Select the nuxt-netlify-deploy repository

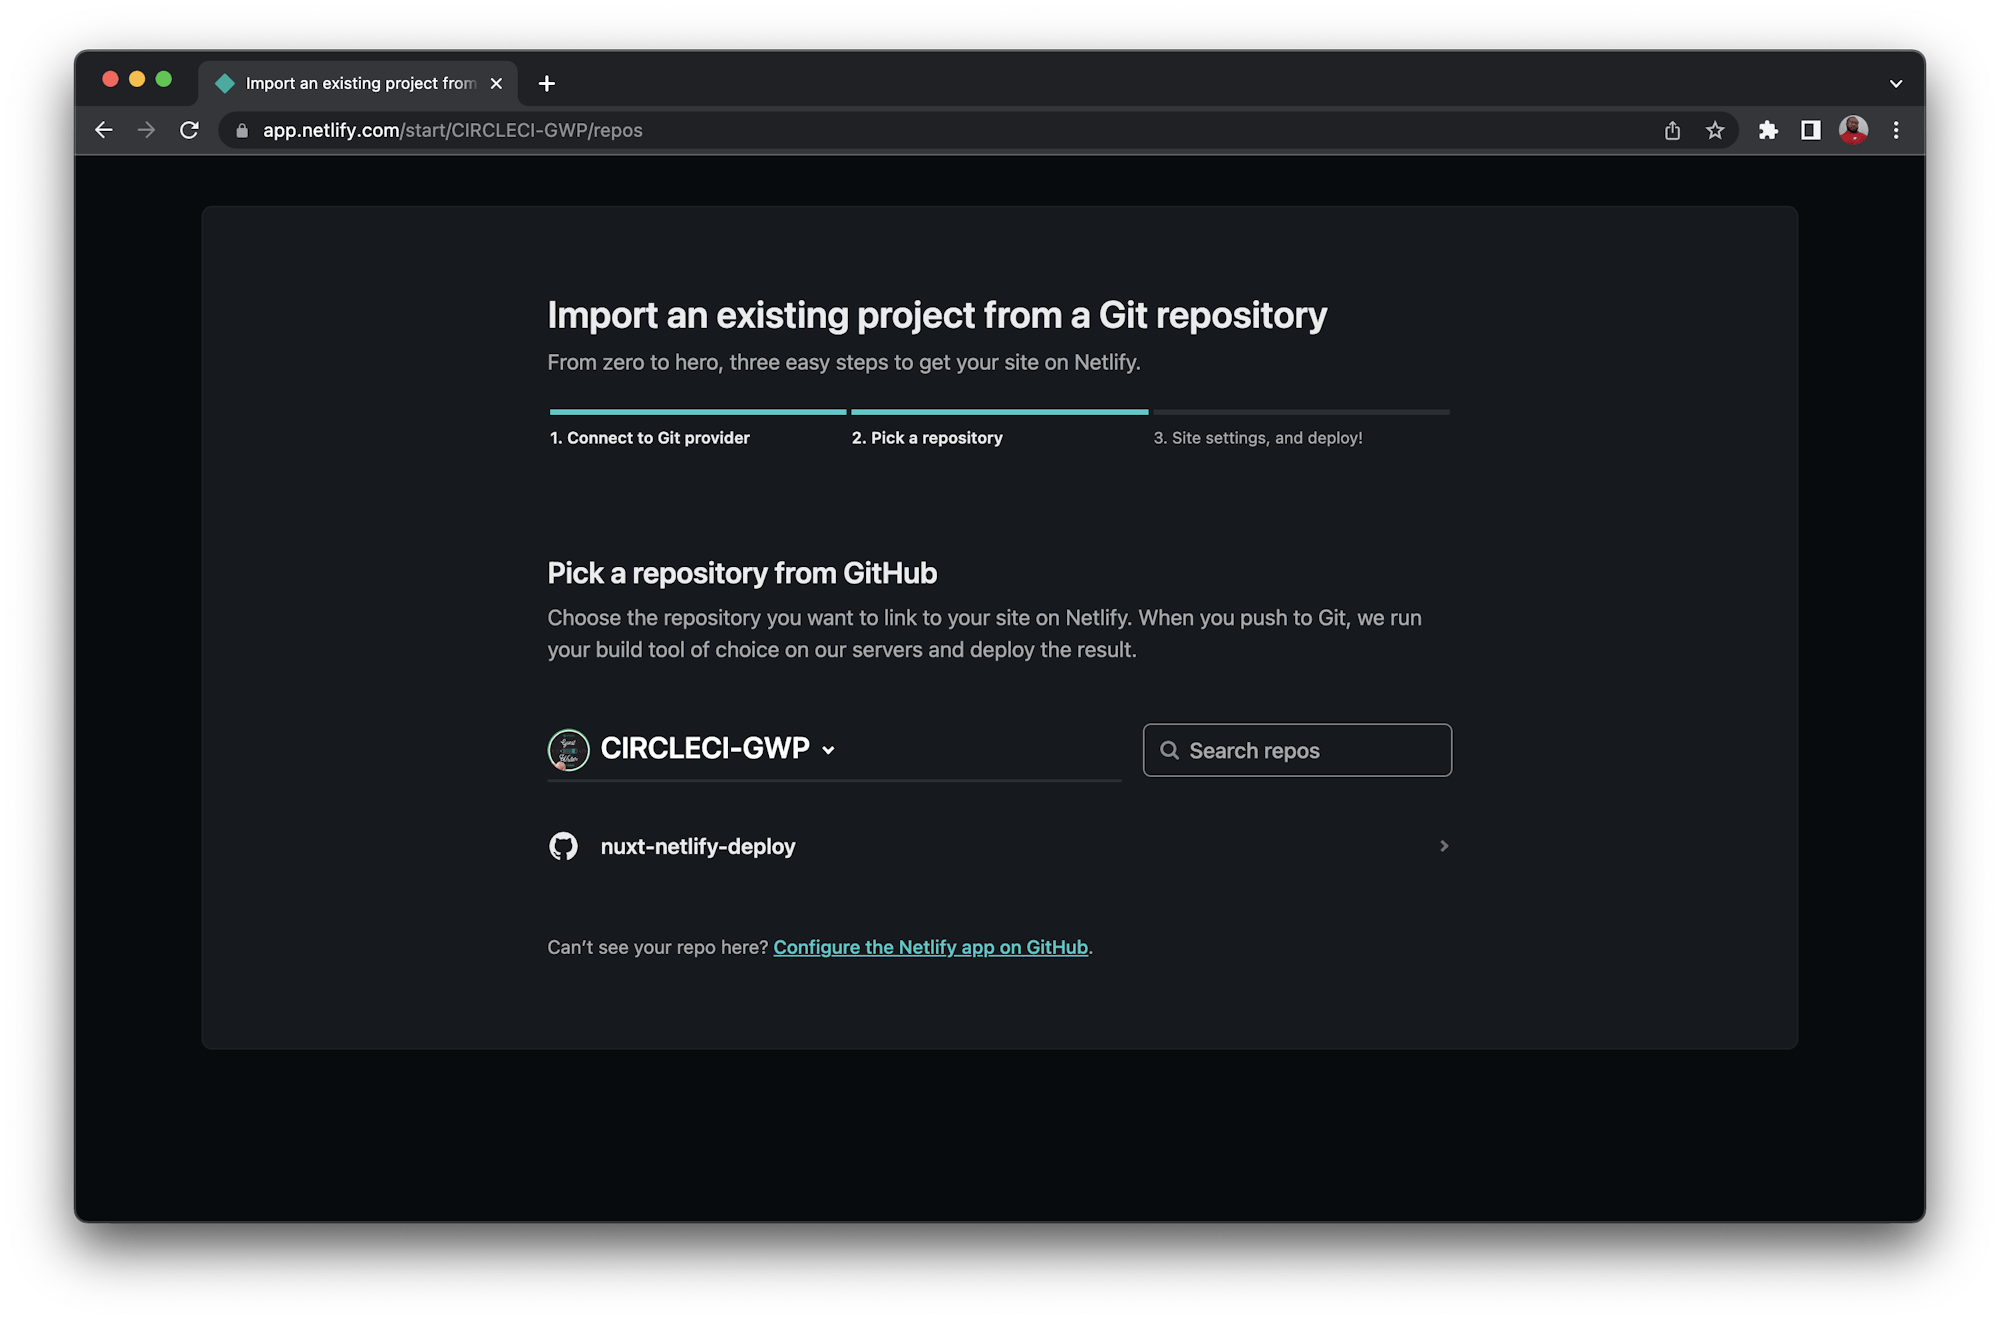[697, 846]
